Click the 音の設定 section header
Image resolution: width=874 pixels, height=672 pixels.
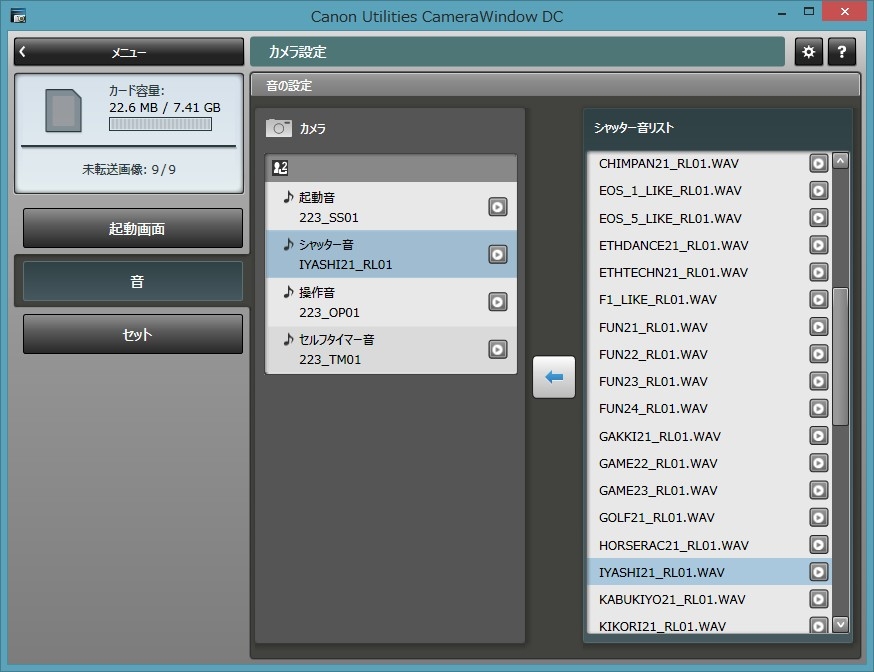tap(555, 85)
